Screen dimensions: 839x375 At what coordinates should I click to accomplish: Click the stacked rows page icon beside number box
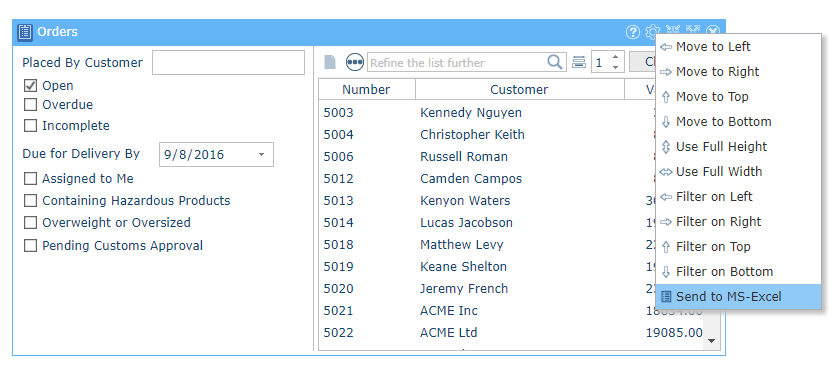click(578, 62)
